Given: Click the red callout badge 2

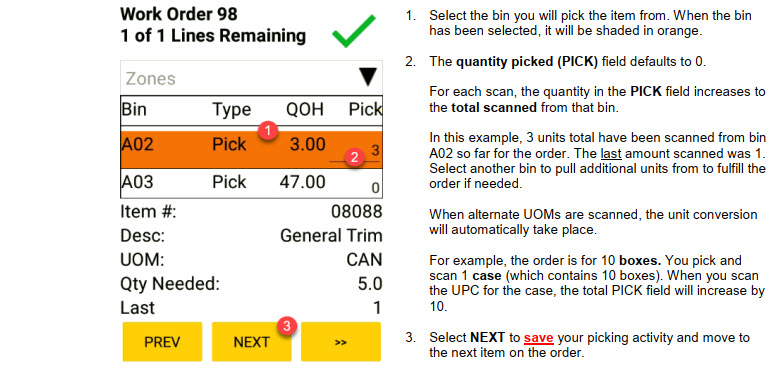Looking at the screenshot, I should (354, 158).
